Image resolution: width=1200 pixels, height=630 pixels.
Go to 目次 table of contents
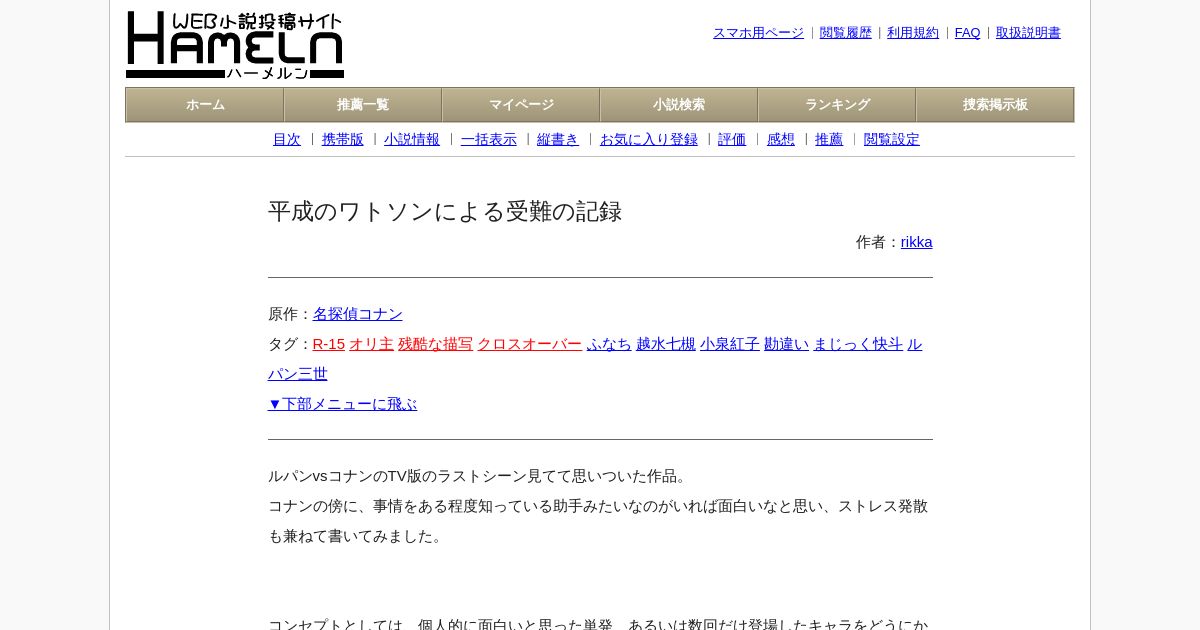(x=287, y=140)
